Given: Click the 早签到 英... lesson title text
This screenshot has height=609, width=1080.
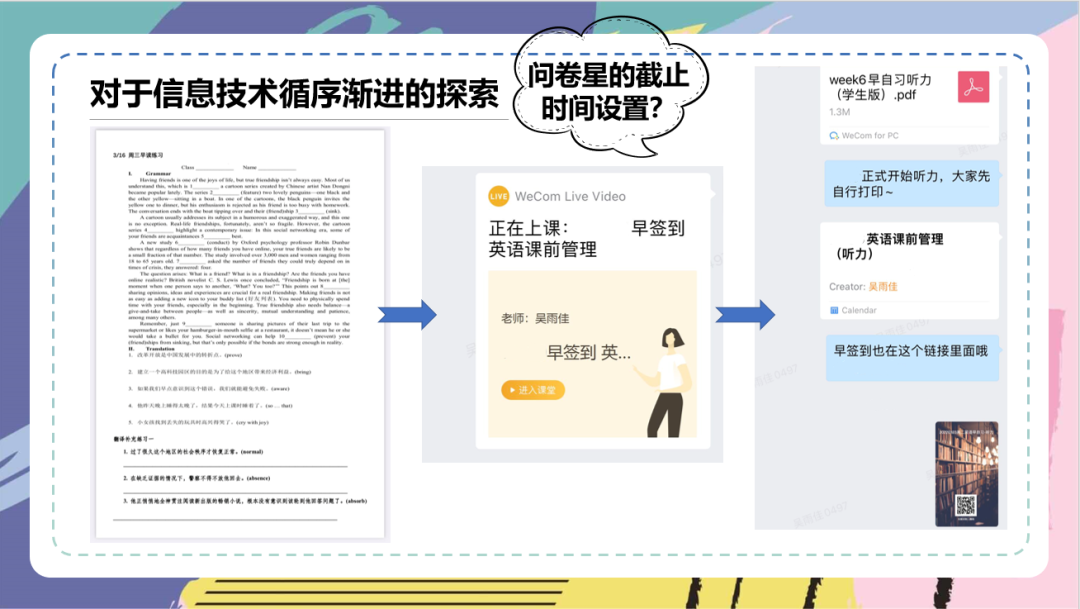Looking at the screenshot, I should tap(588, 353).
